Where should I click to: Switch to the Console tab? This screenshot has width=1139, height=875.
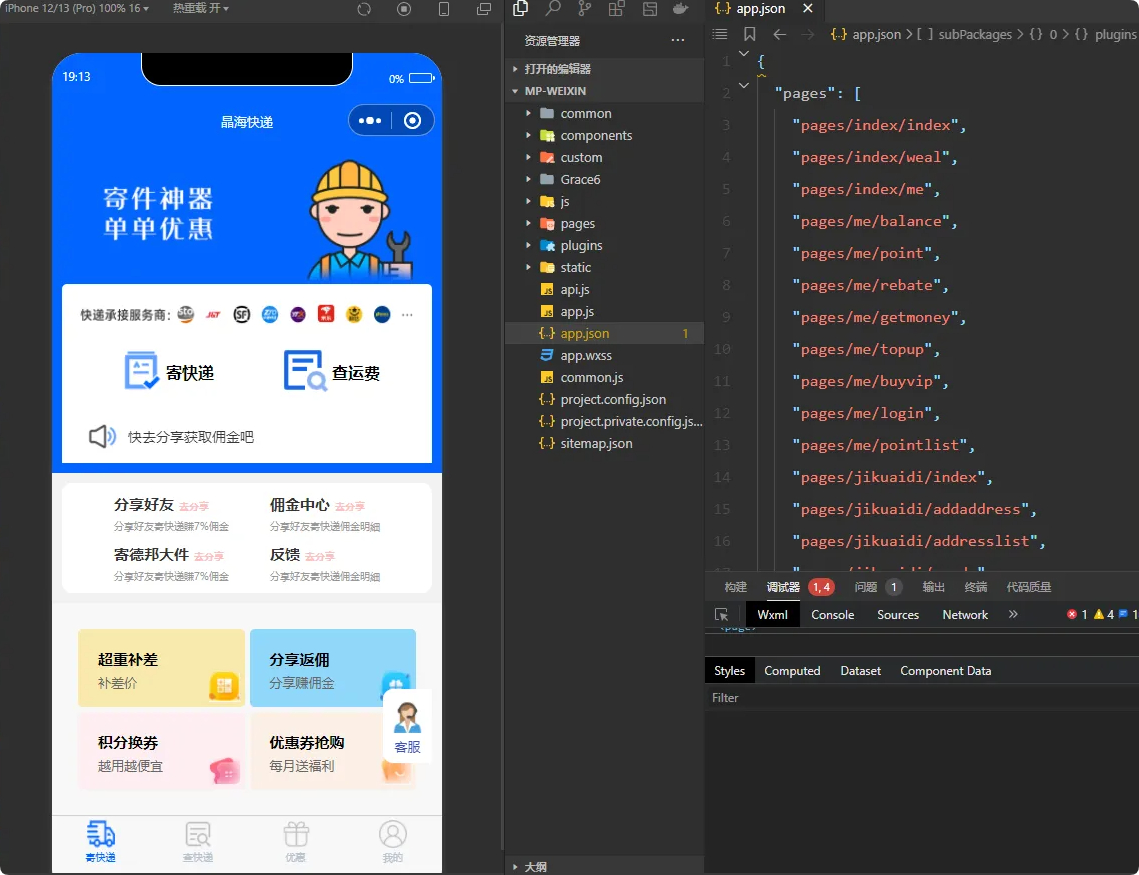pyautogui.click(x=832, y=614)
